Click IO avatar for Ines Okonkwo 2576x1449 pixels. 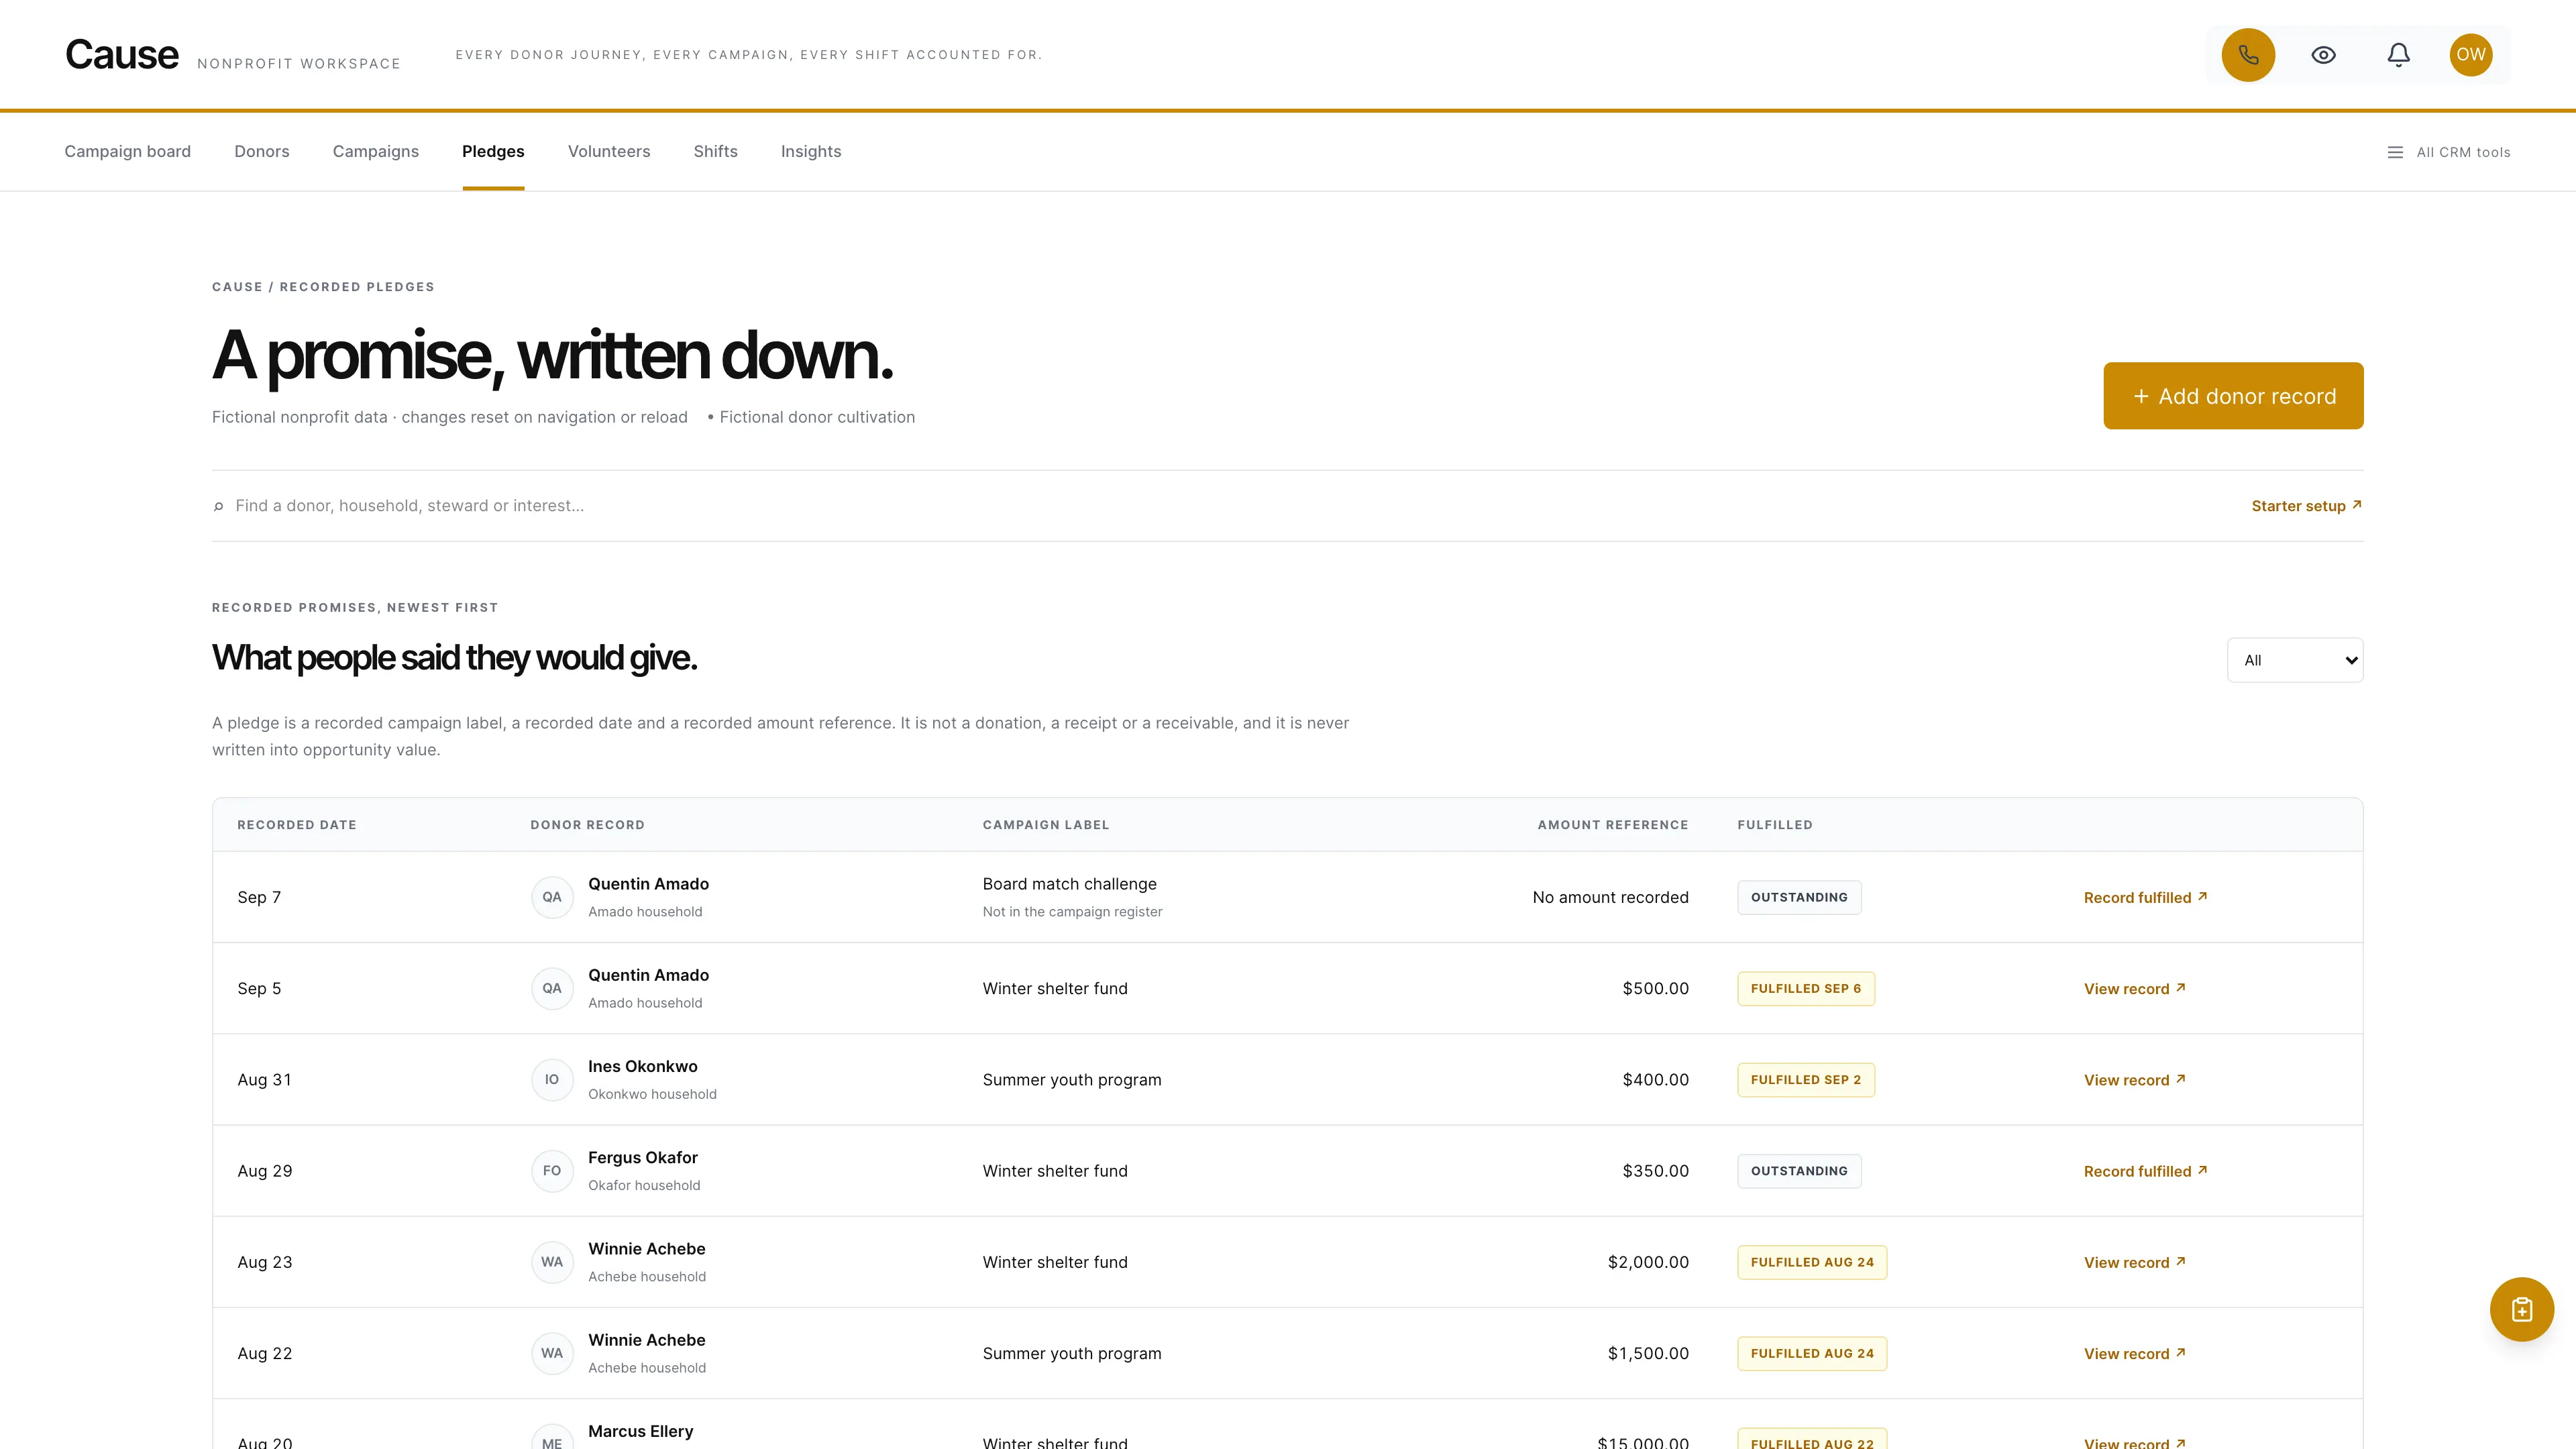coord(552,1080)
